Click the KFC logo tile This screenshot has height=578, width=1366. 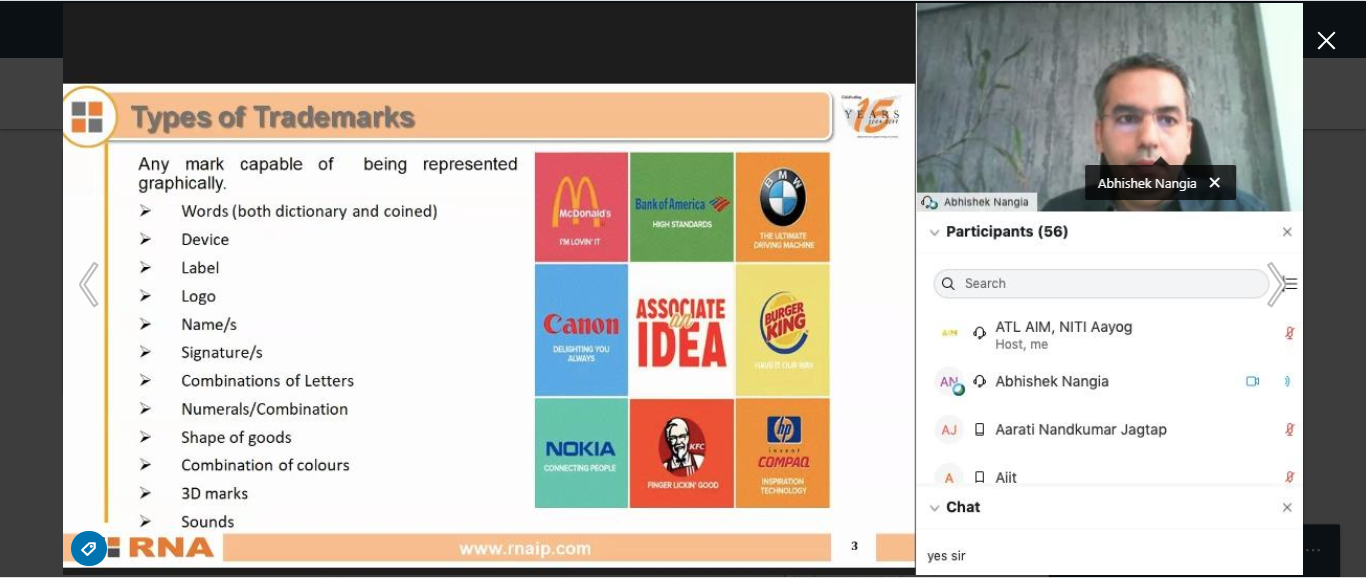coord(682,453)
